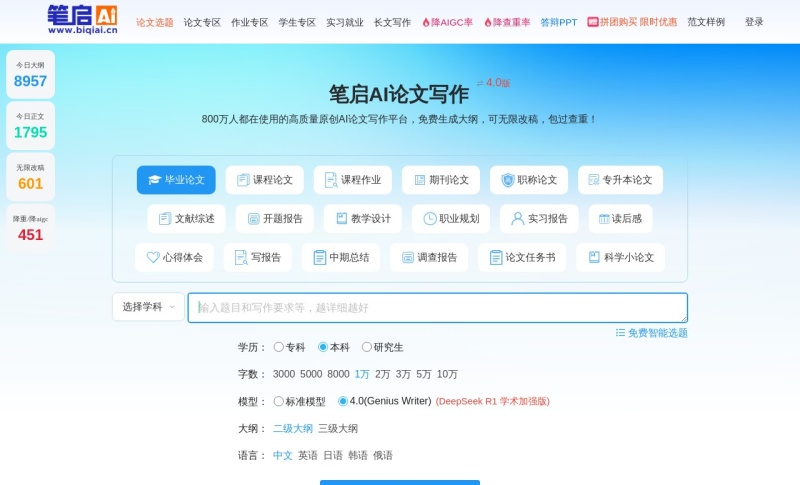Click the person icon beside 实习报告
This screenshot has width=800, height=485.
(x=517, y=219)
